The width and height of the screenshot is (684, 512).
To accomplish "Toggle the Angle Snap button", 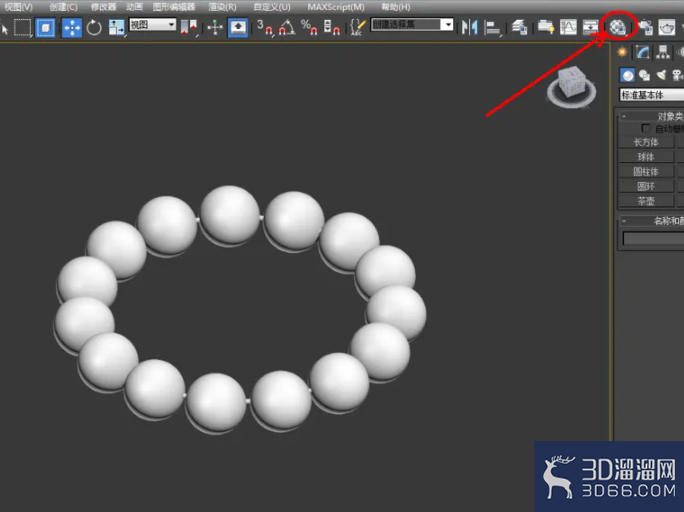I will (287, 27).
